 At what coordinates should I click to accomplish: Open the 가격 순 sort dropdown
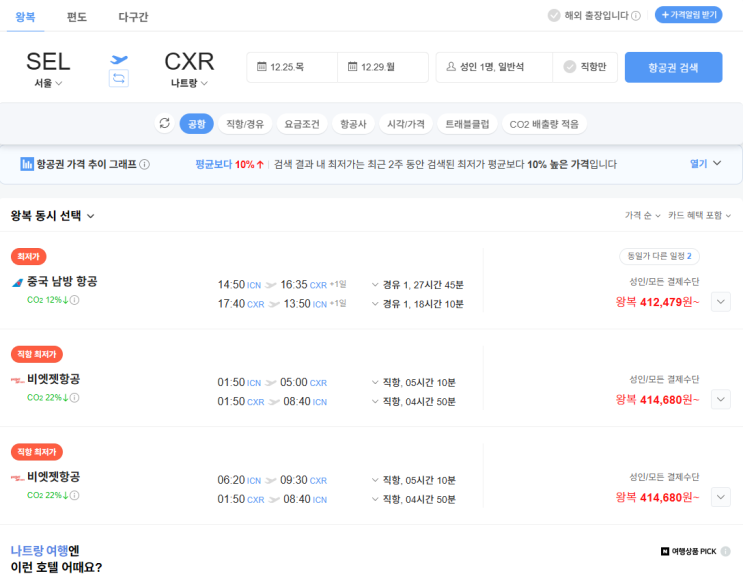coord(642,216)
